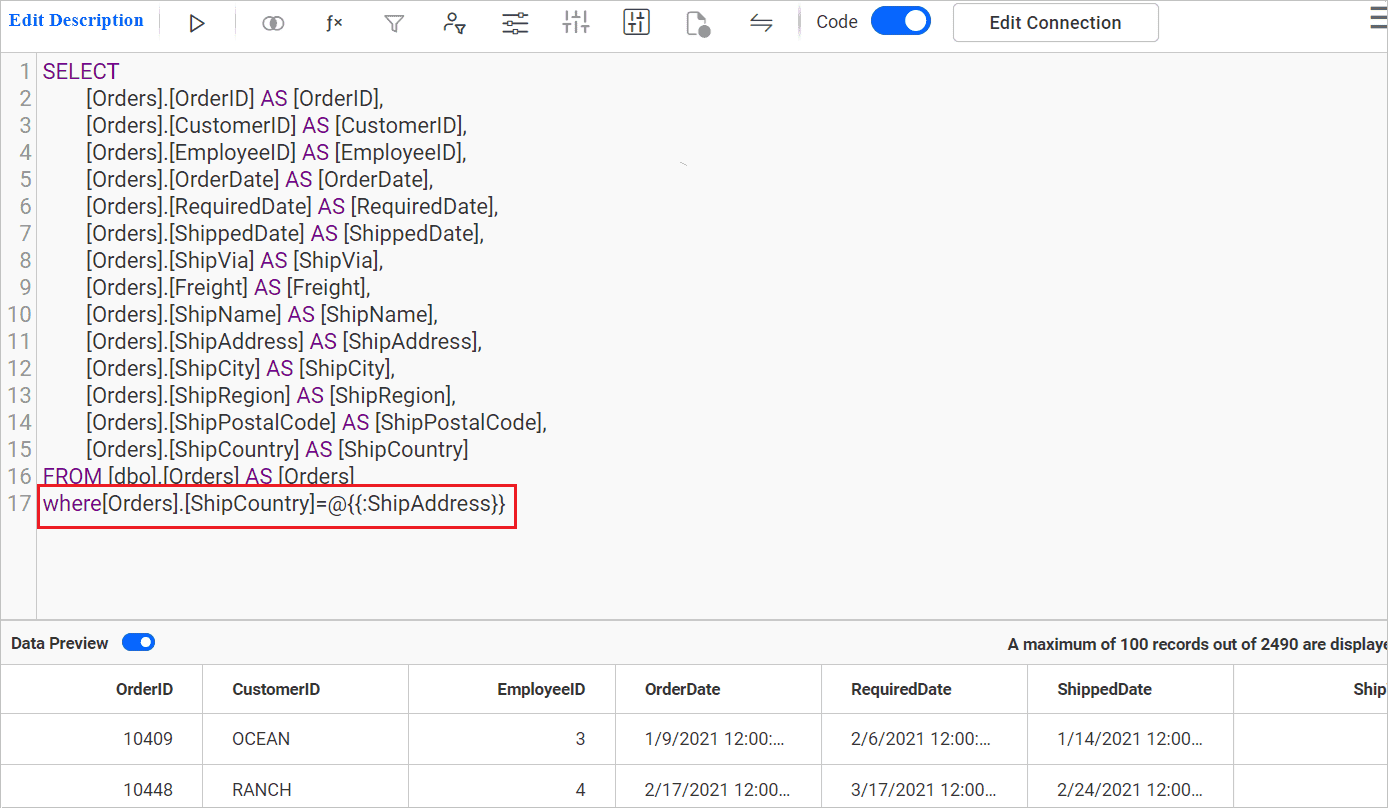Click the SELECT keyword on line 1

click(x=80, y=71)
